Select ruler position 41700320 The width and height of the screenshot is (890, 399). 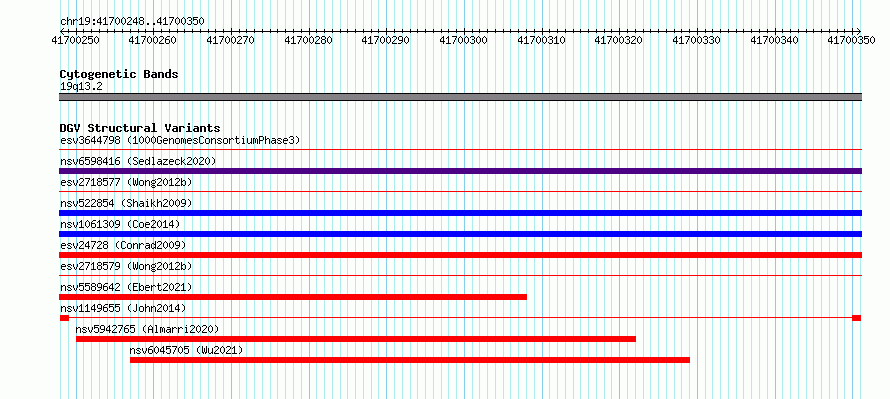619,40
